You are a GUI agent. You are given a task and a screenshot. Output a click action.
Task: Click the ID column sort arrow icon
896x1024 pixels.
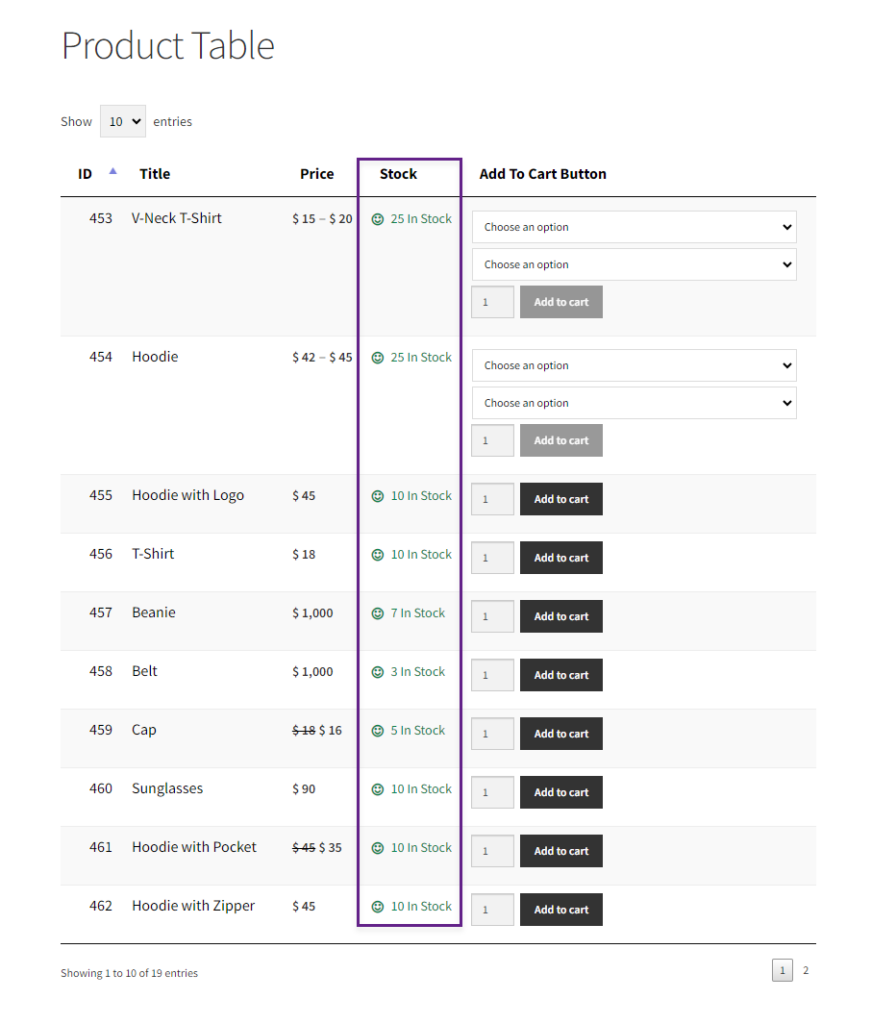tap(113, 171)
